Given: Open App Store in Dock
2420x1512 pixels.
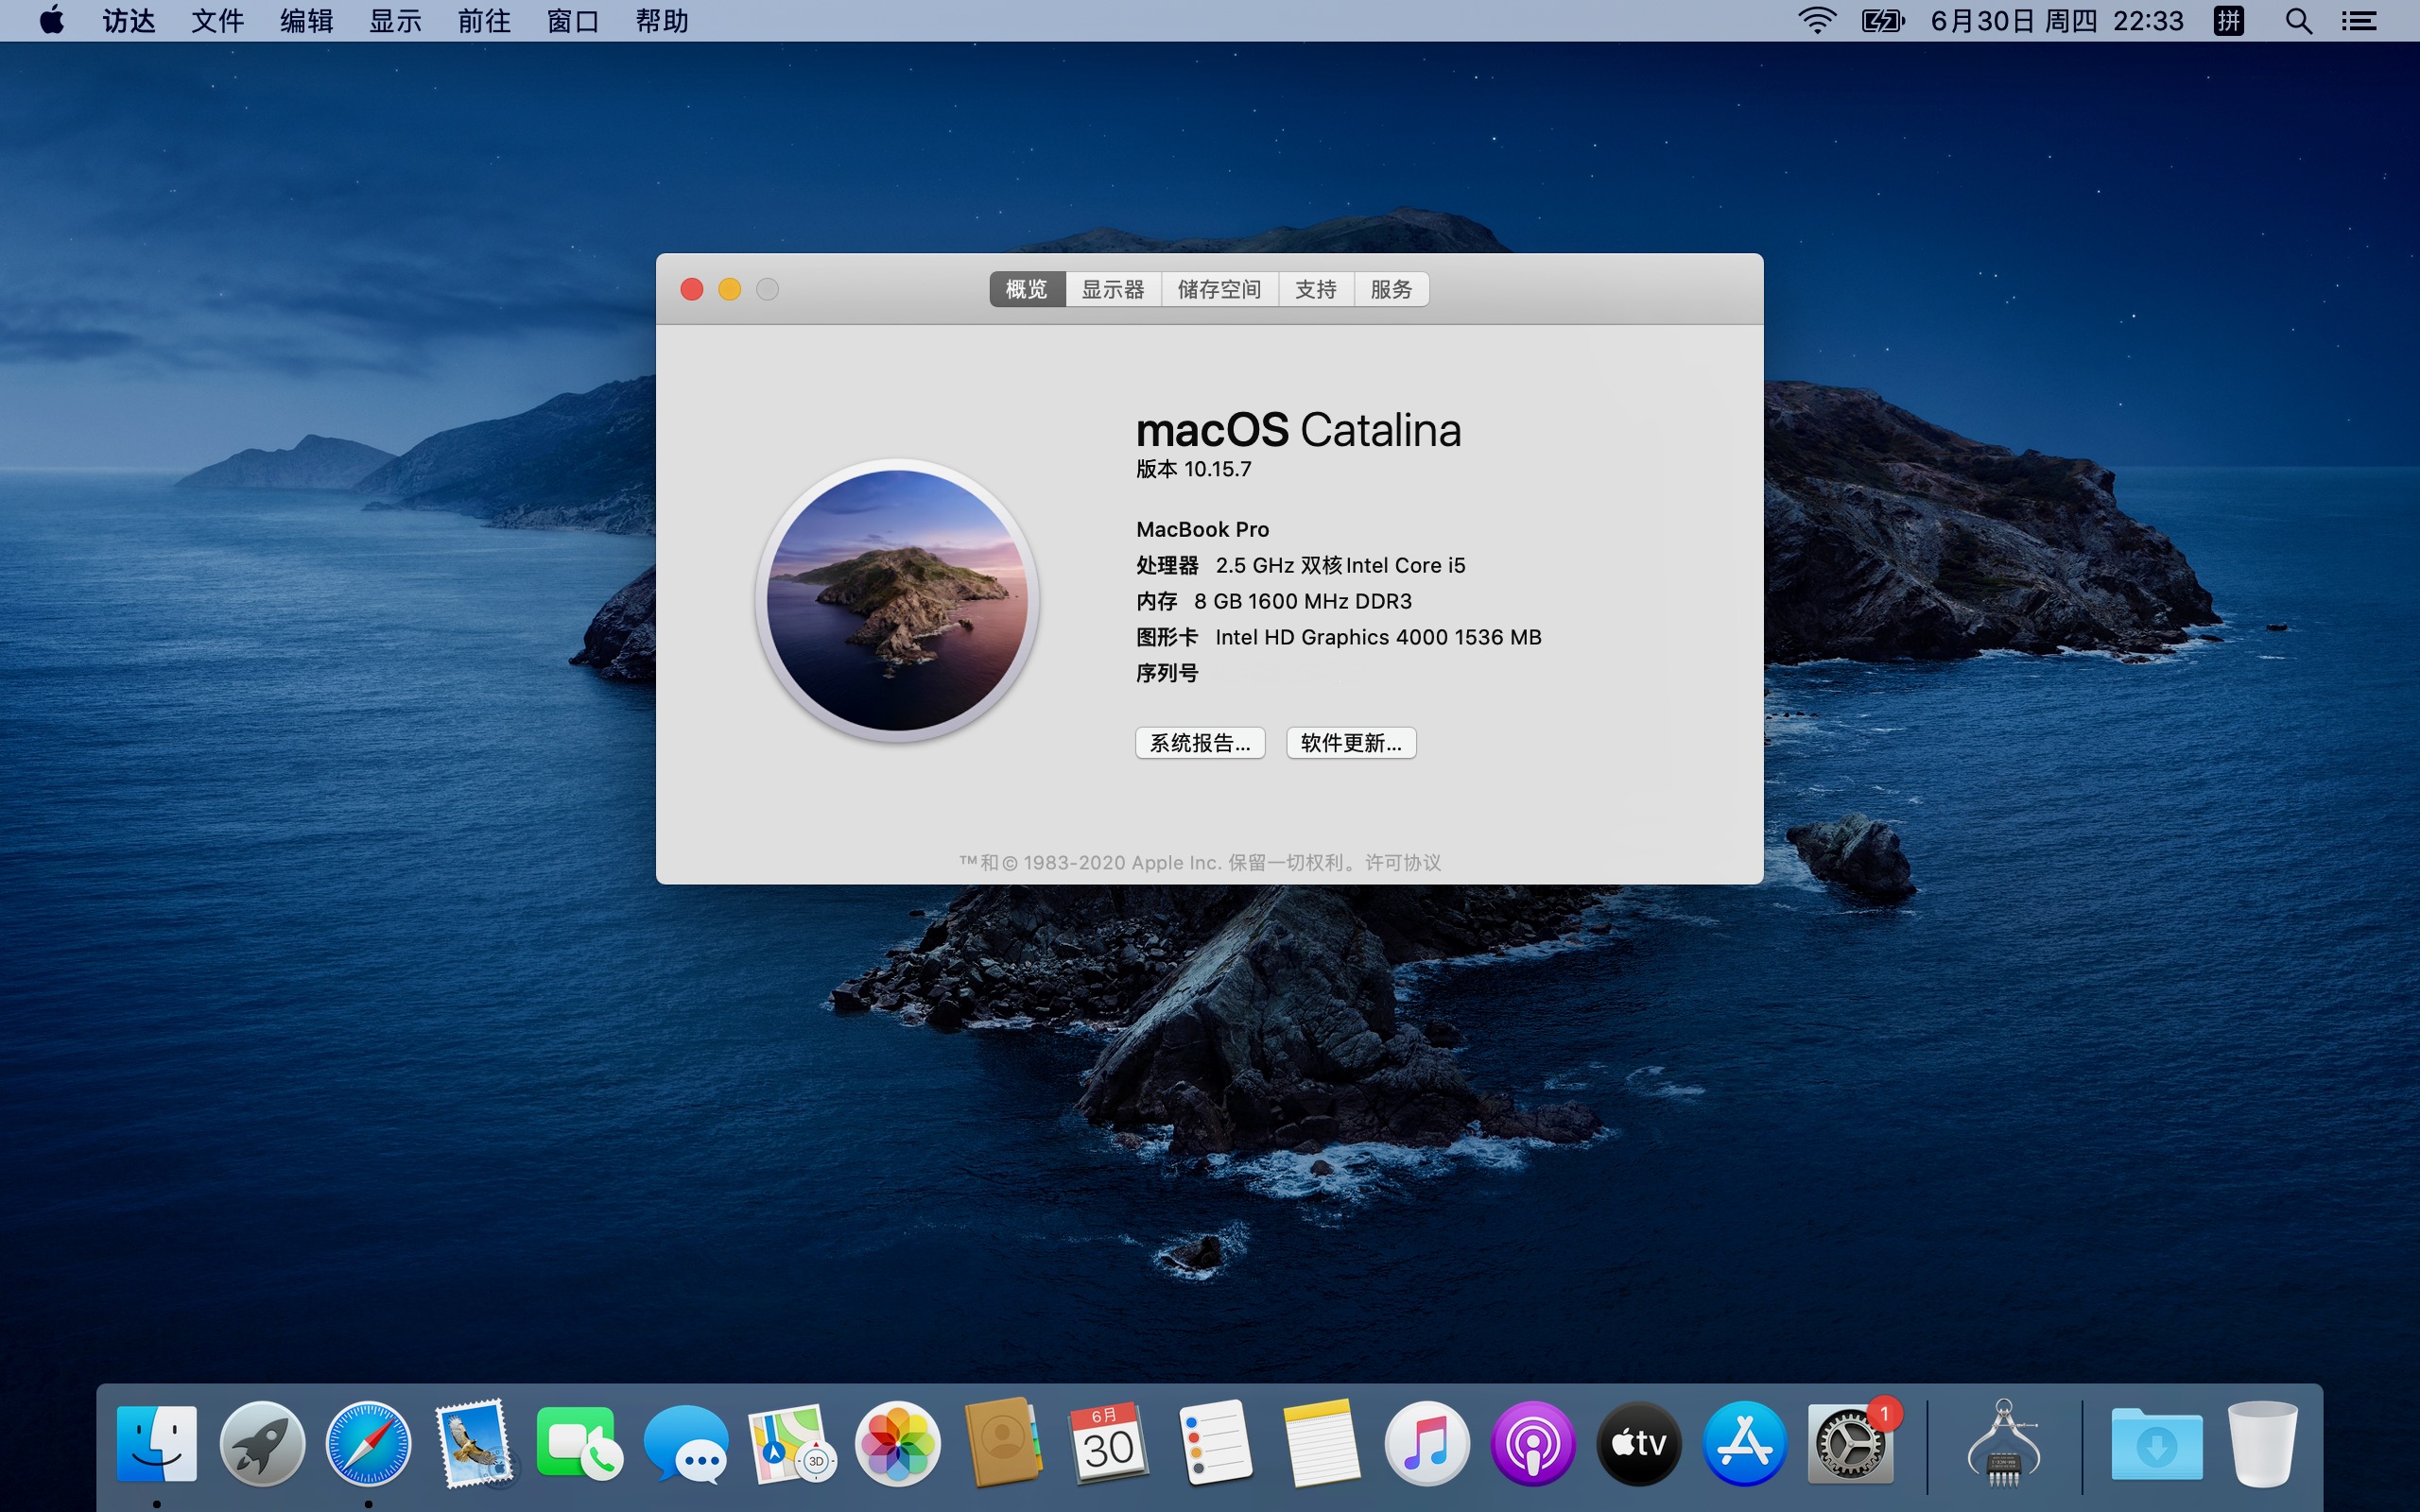Looking at the screenshot, I should [x=1745, y=1443].
